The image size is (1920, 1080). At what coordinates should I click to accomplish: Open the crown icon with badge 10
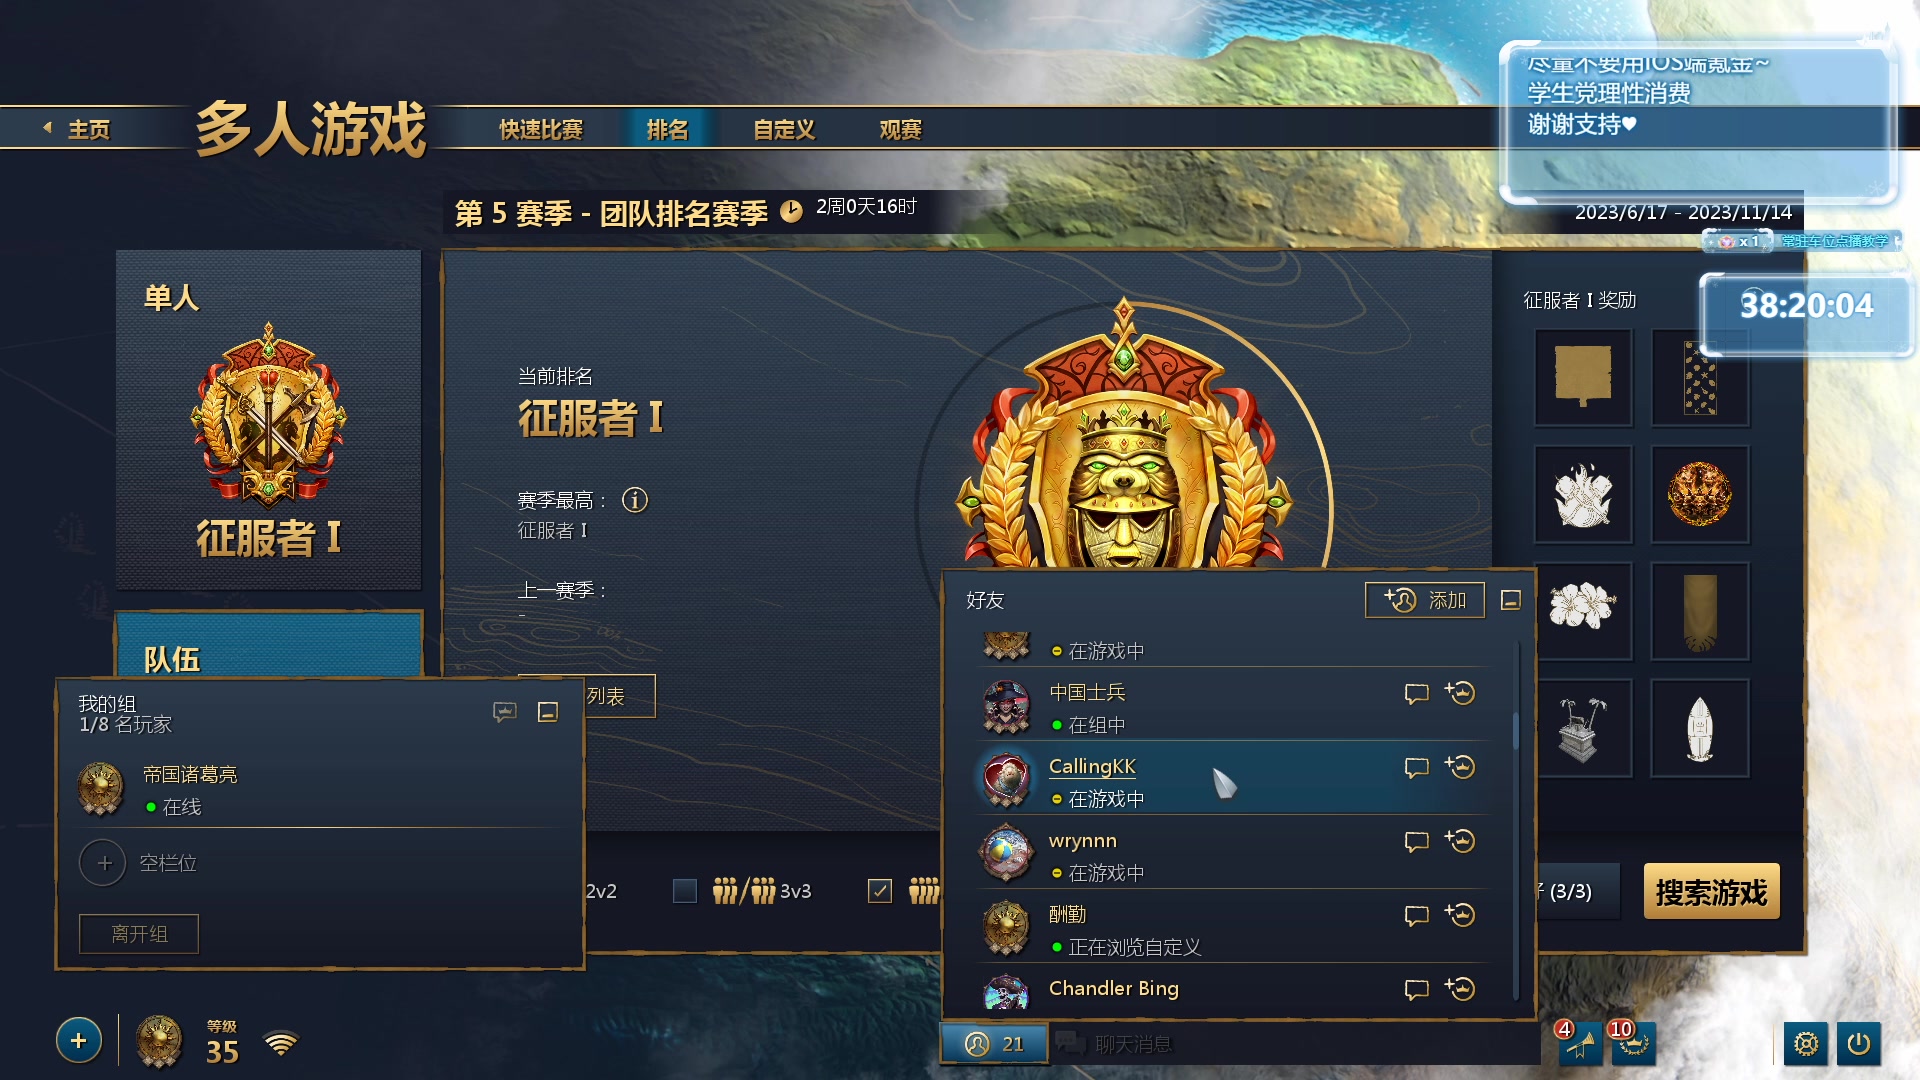[1633, 1044]
